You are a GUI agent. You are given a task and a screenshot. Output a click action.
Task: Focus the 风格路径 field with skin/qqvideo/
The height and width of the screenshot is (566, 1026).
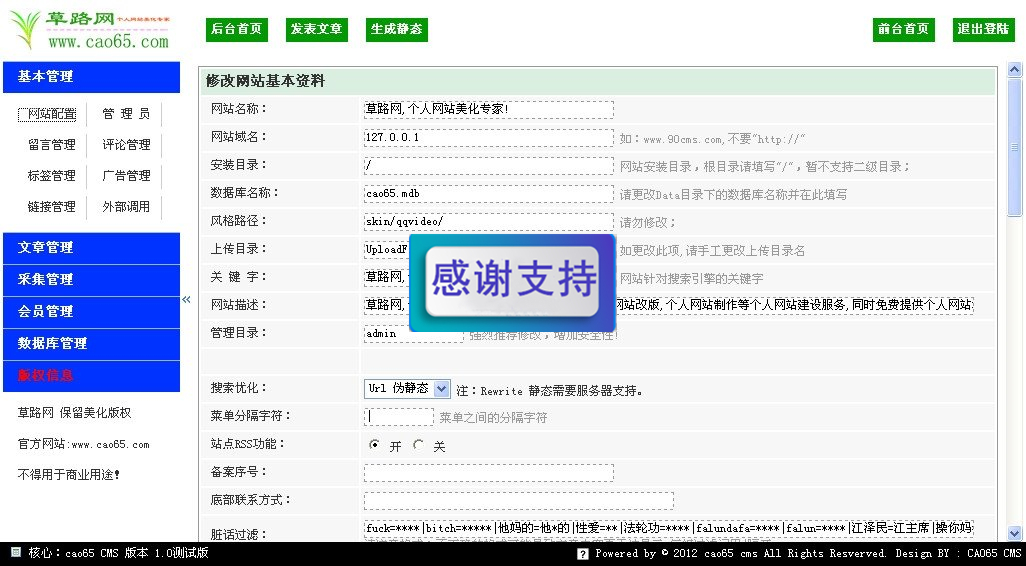[x=488, y=222]
